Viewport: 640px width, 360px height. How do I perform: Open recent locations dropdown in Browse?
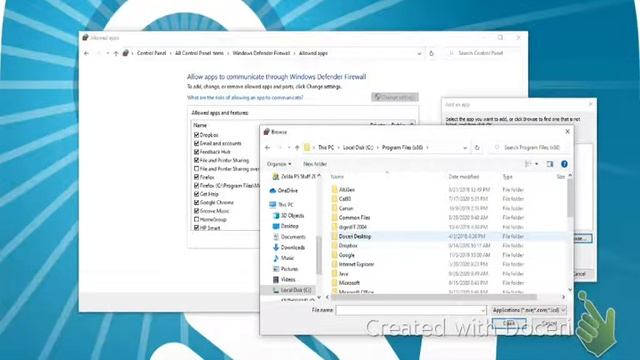(x=289, y=148)
